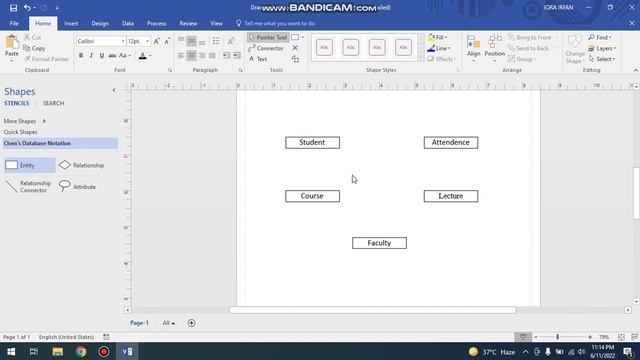The width and height of the screenshot is (640, 360).
Task: Open the font name Calibri dropdown
Action: [123, 41]
